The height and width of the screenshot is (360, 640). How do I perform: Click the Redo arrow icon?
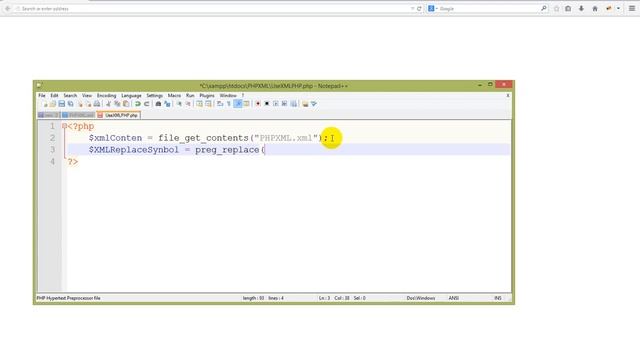tap(147, 104)
